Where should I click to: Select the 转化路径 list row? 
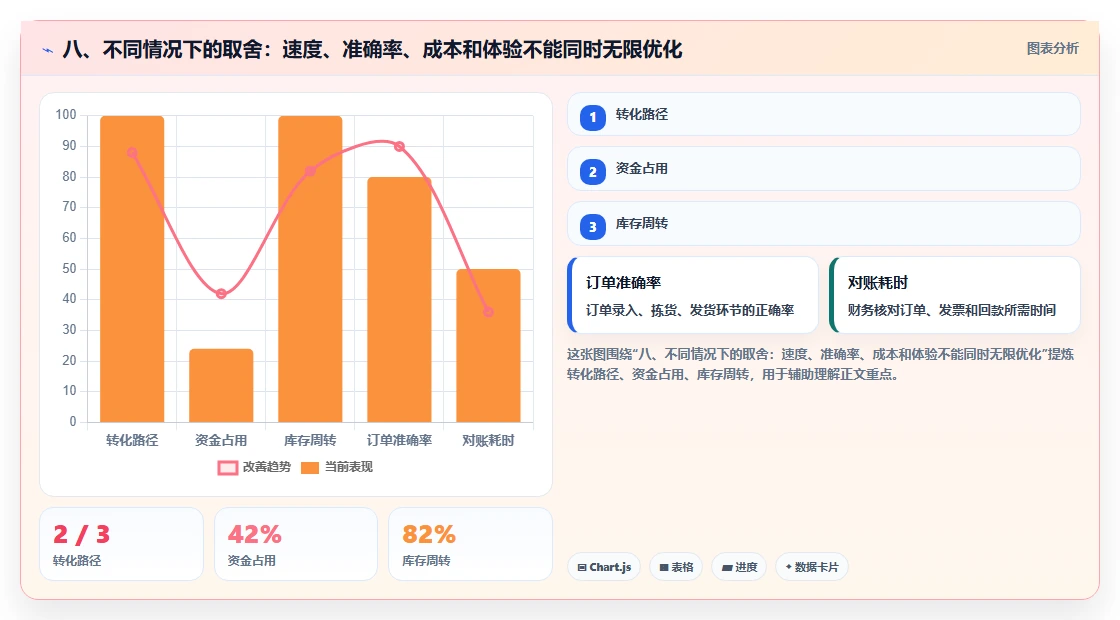pos(824,114)
